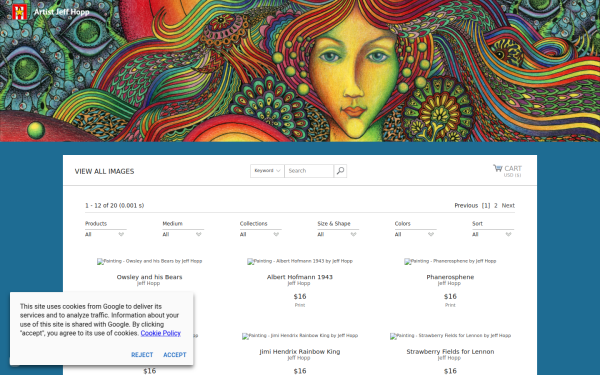Expand the Medium filter dropdown
This screenshot has height=375, width=600.
[183, 234]
